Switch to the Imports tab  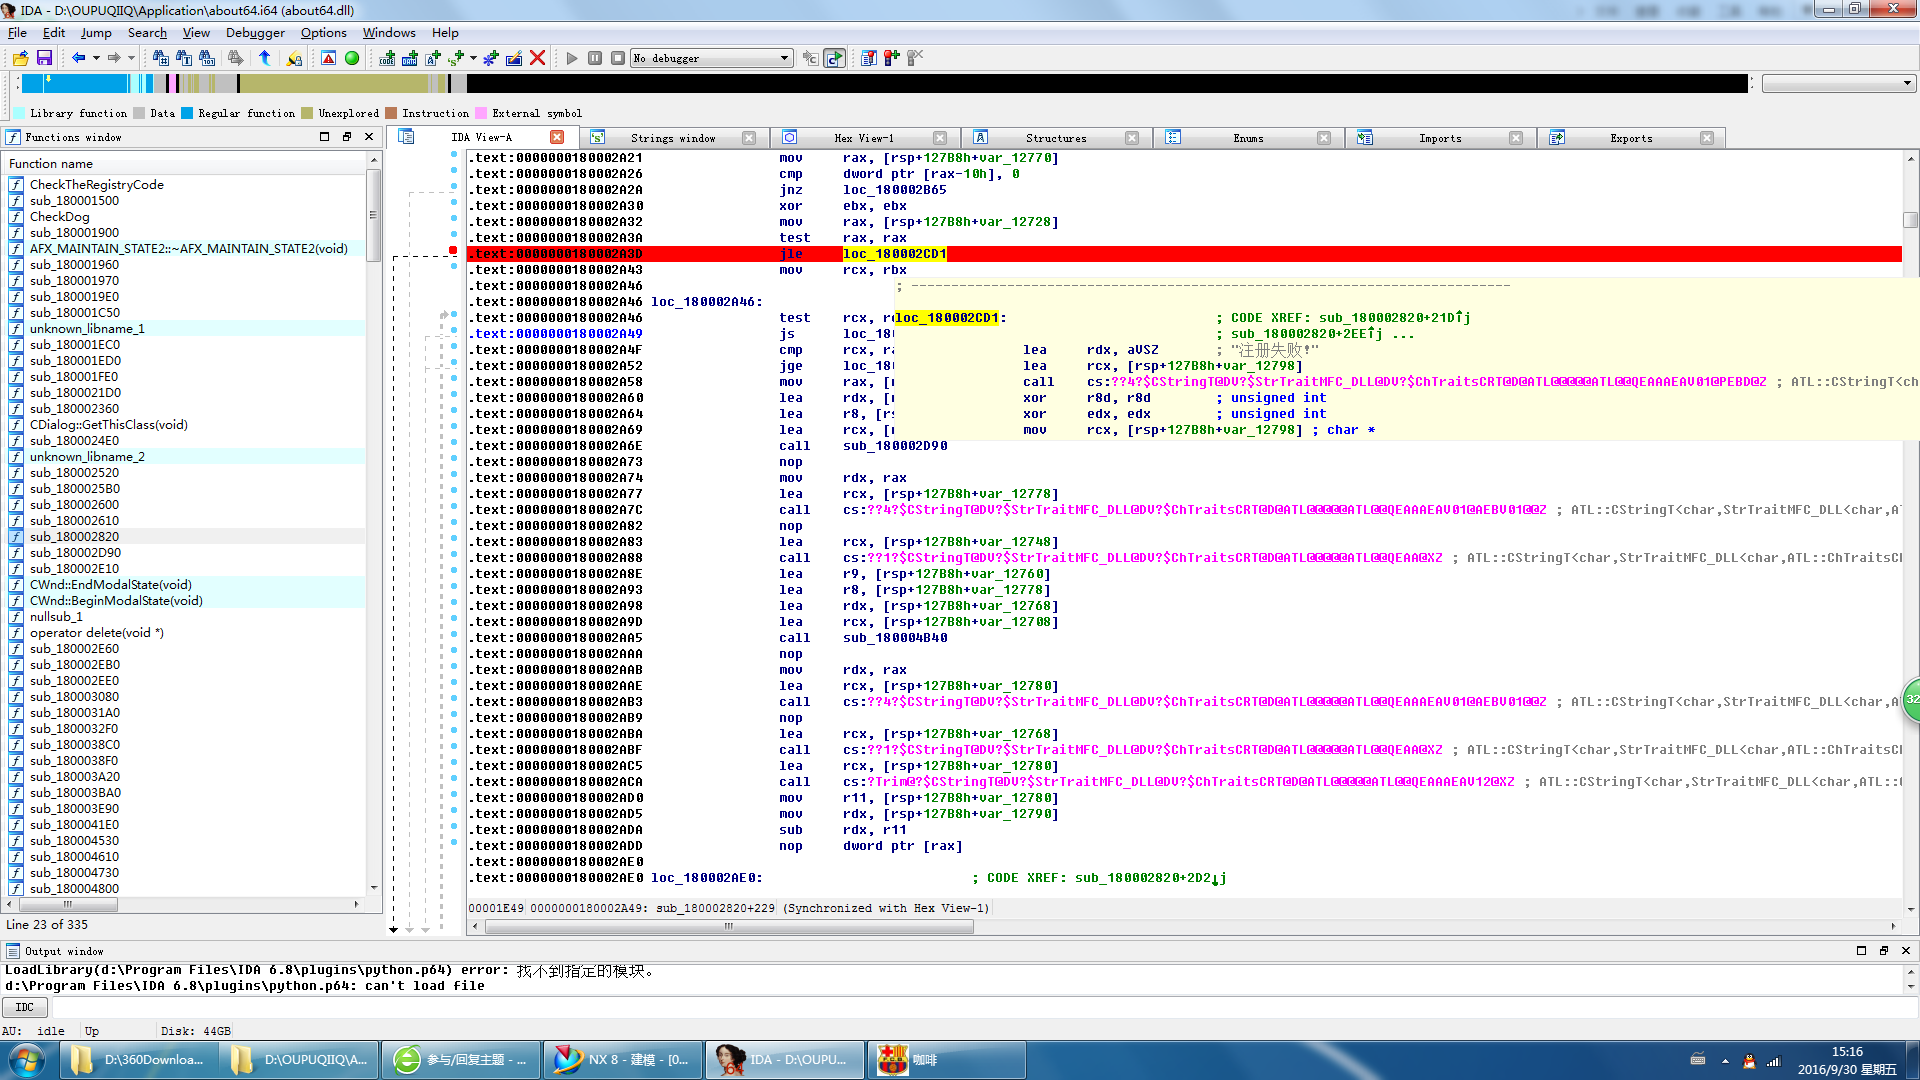point(1440,138)
